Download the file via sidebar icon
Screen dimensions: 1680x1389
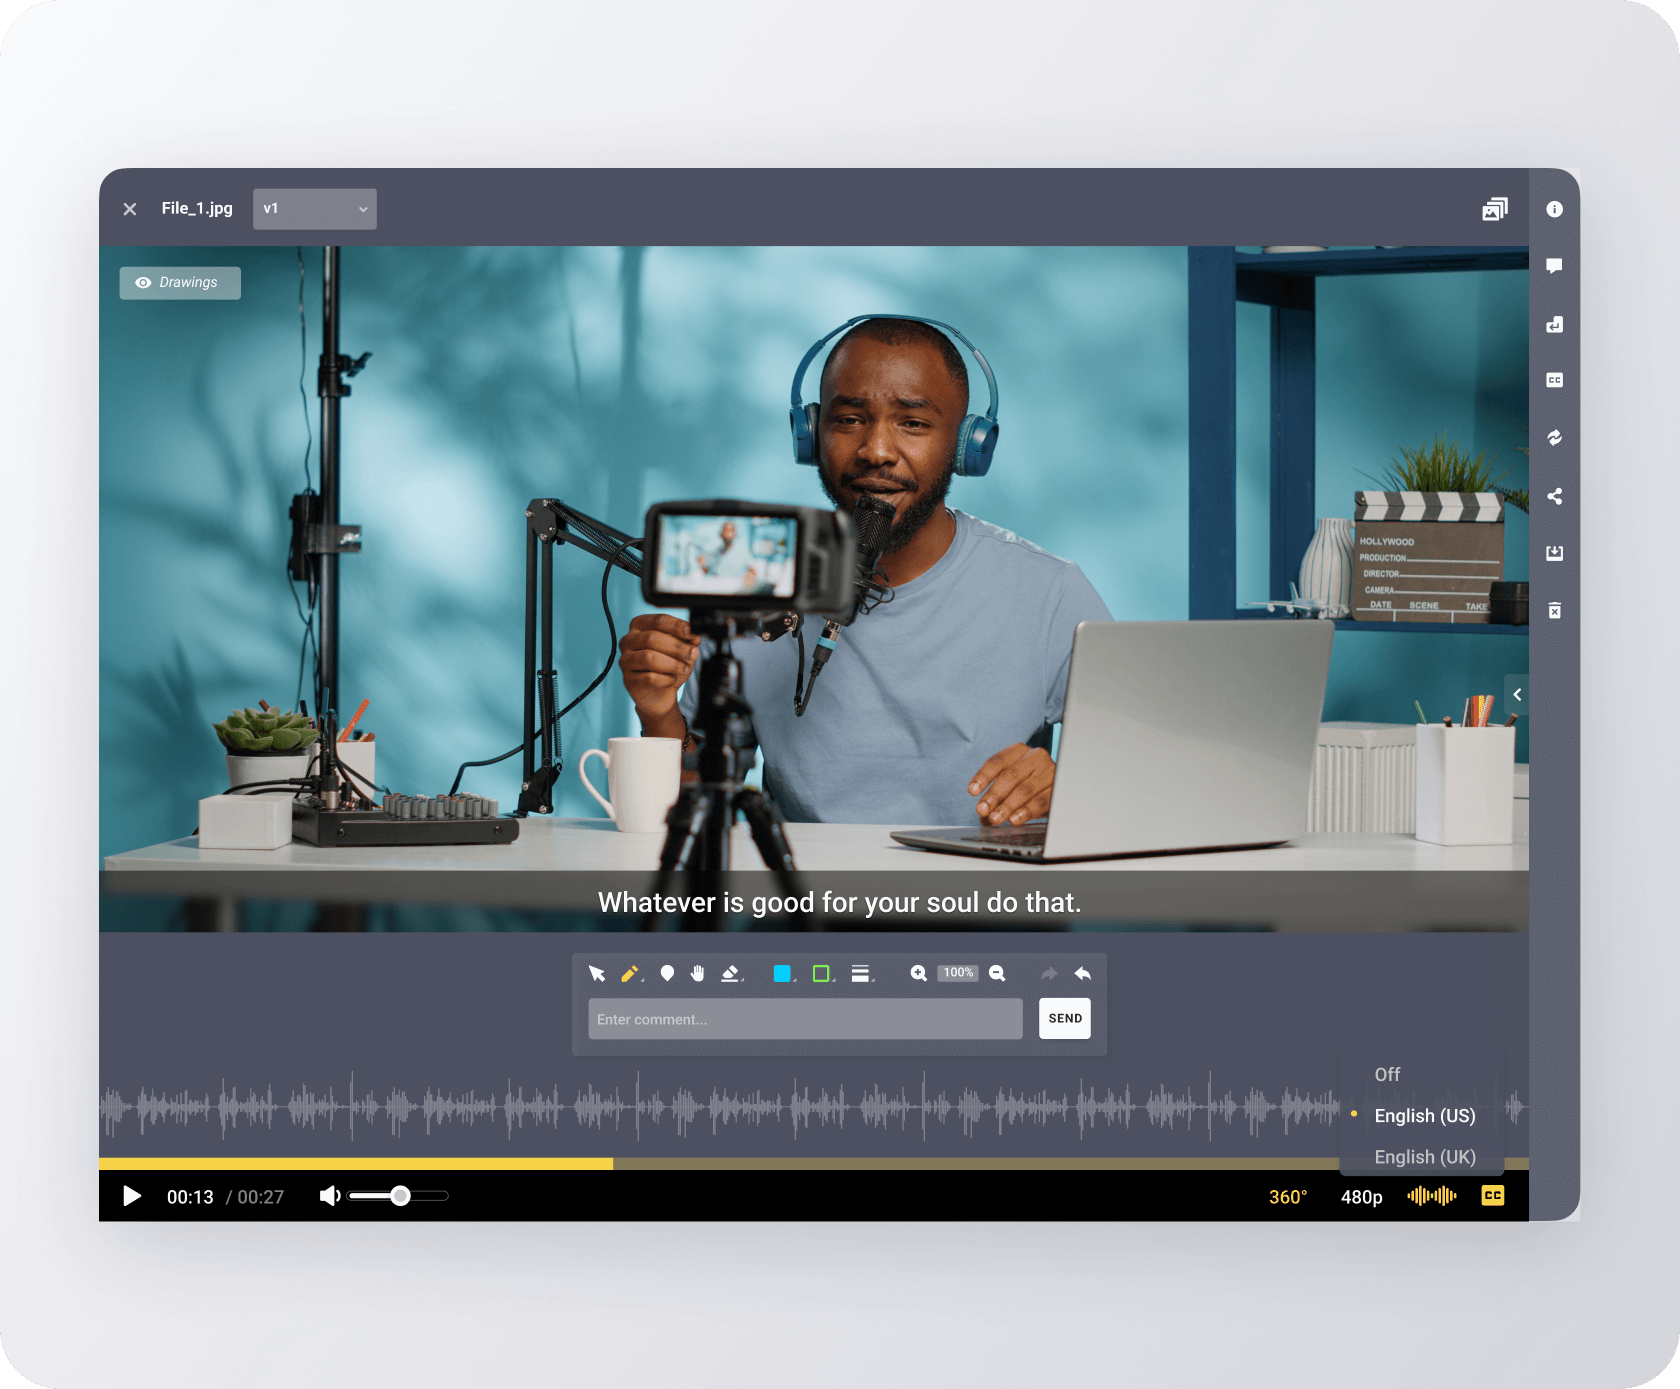[x=1554, y=553]
